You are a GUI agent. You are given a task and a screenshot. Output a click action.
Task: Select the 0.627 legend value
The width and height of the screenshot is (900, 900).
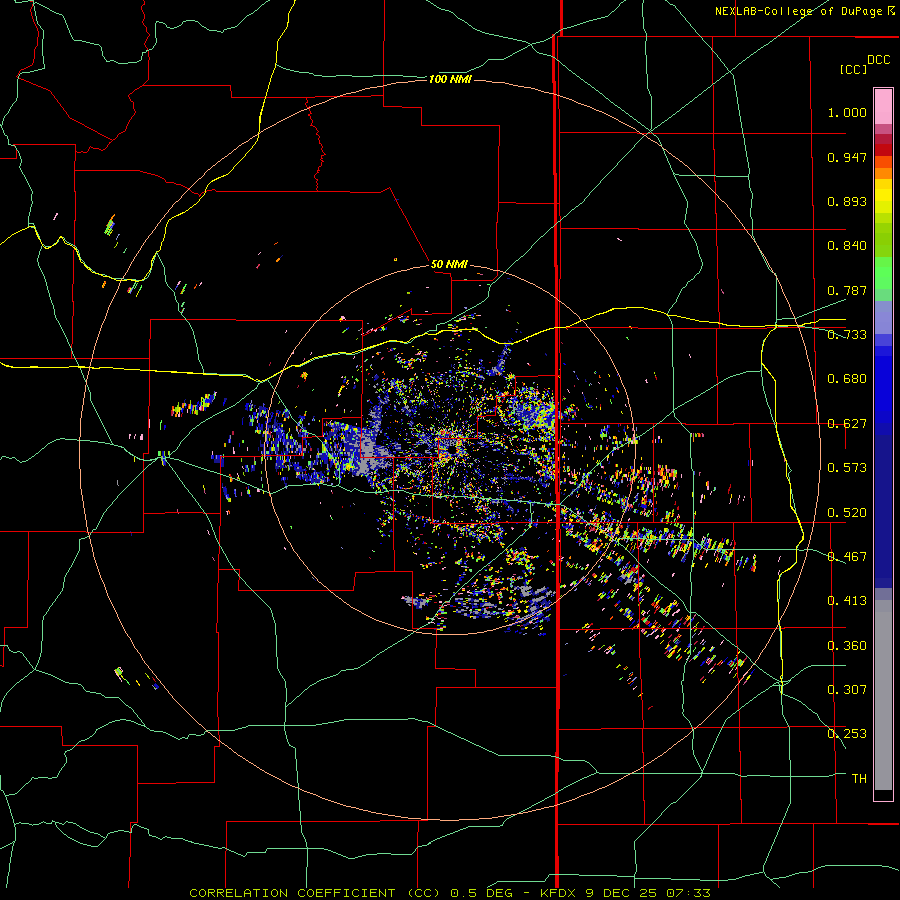847,424
